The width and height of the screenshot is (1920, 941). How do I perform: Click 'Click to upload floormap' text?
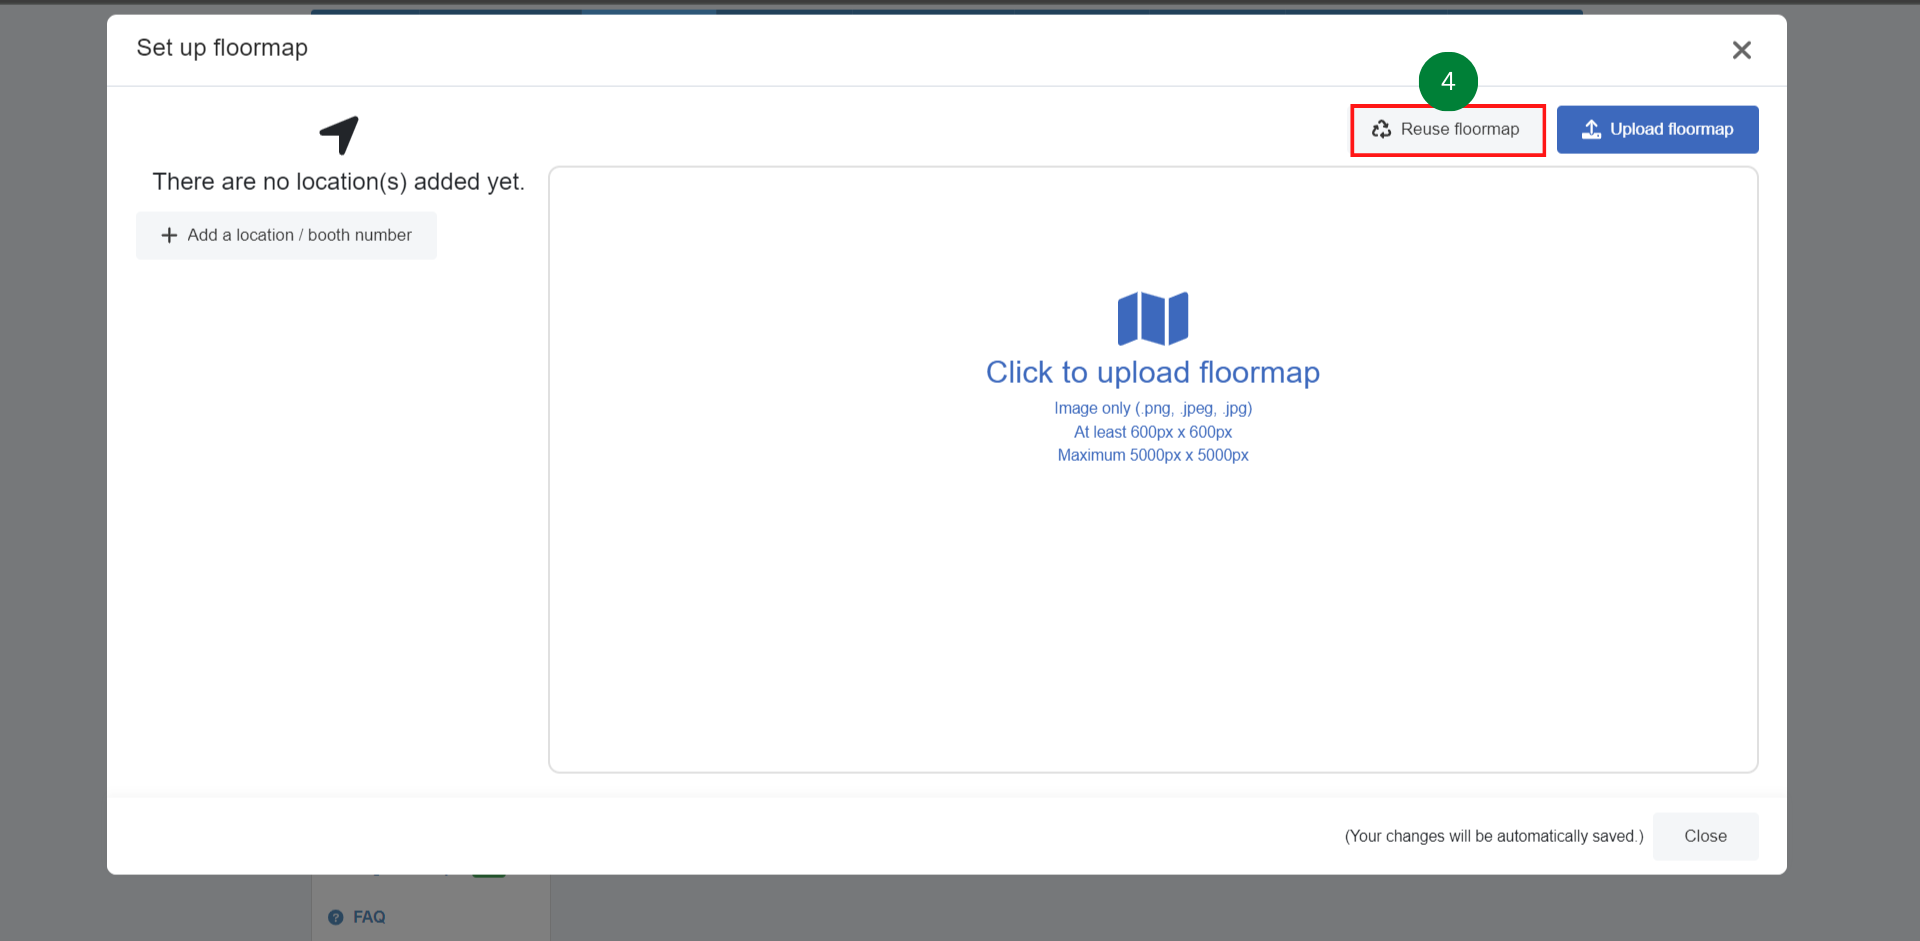point(1153,372)
